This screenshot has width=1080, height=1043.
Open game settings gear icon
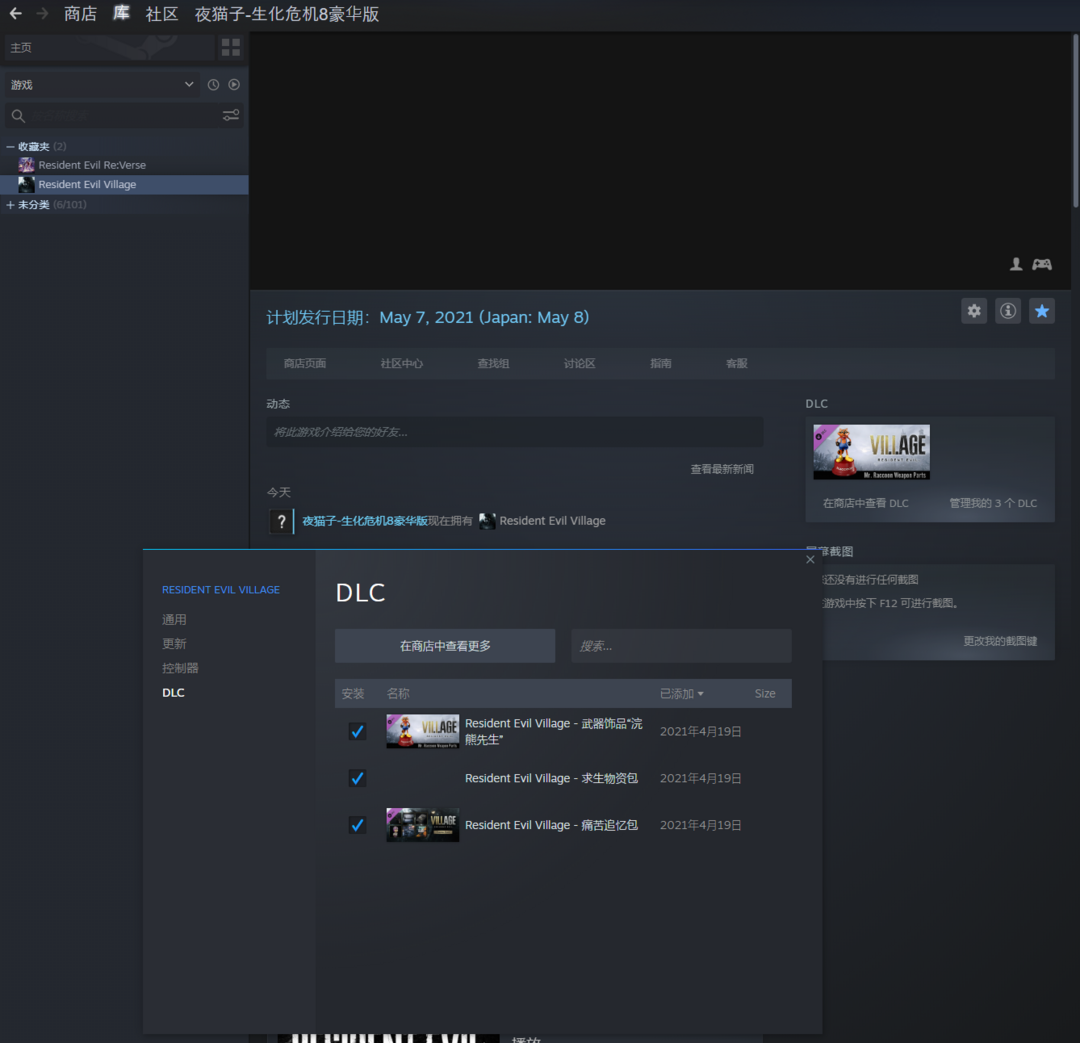(x=974, y=311)
